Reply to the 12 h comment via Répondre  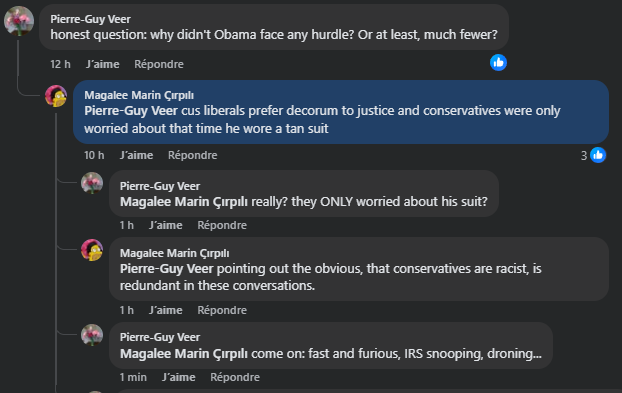(159, 64)
